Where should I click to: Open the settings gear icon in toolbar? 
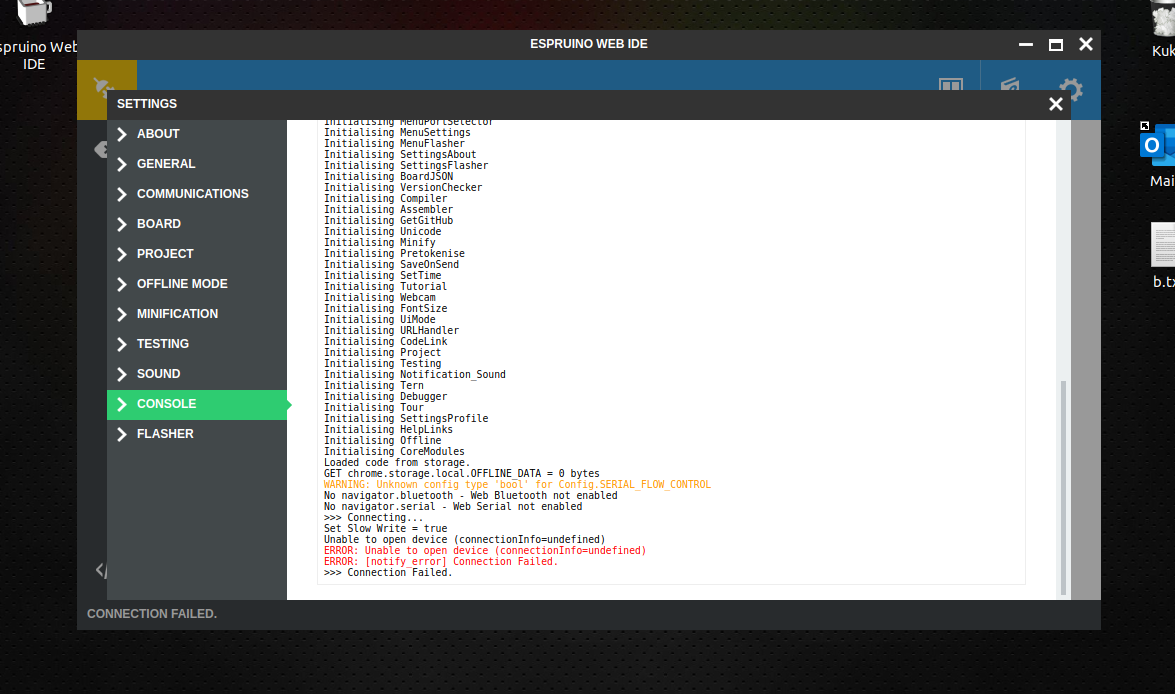pos(1071,88)
